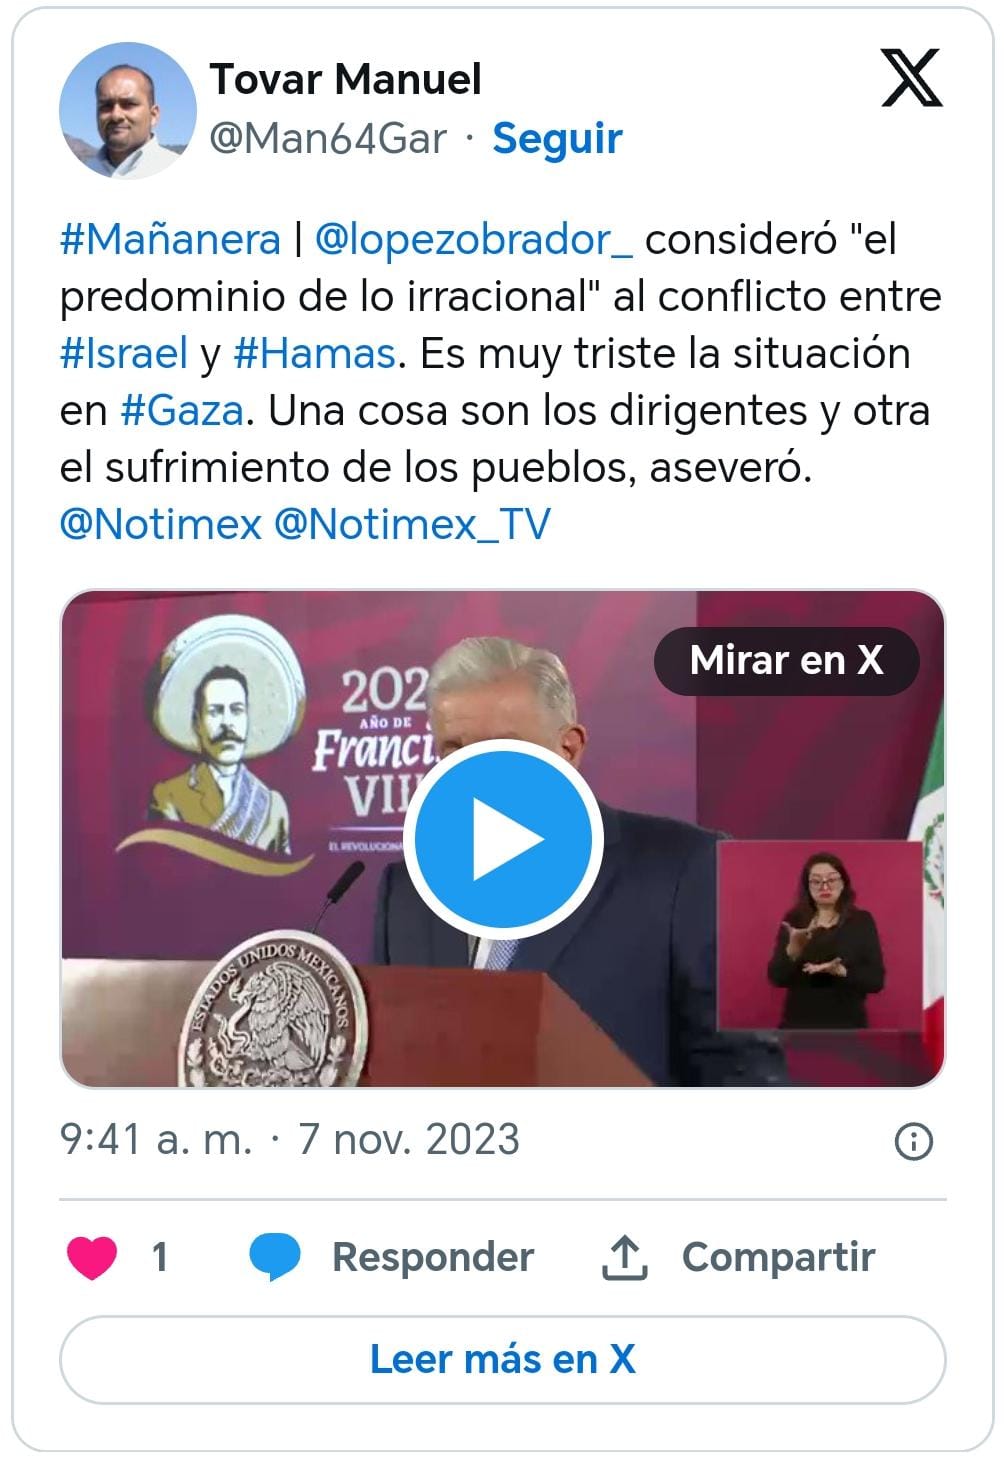This screenshot has width=1004, height=1458.
Task: Open the tweet info icon
Action: (914, 1141)
